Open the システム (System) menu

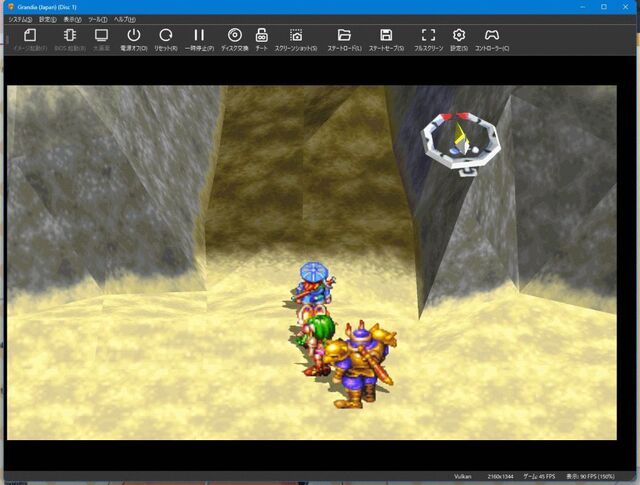[x=20, y=20]
